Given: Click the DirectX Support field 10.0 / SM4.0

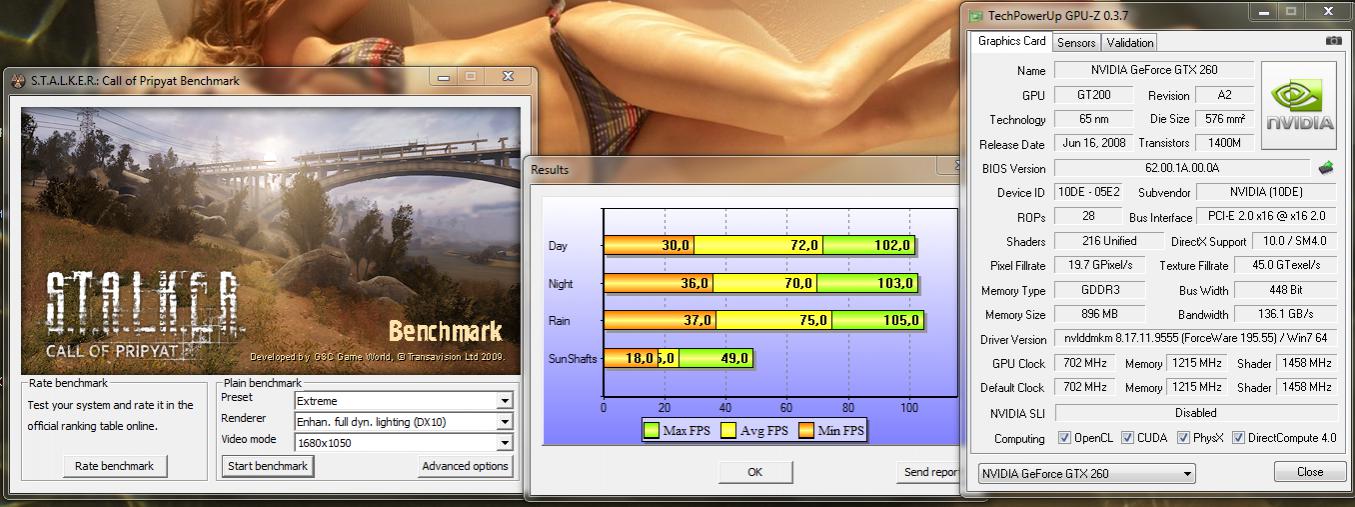Looking at the screenshot, I should coord(1294,241).
